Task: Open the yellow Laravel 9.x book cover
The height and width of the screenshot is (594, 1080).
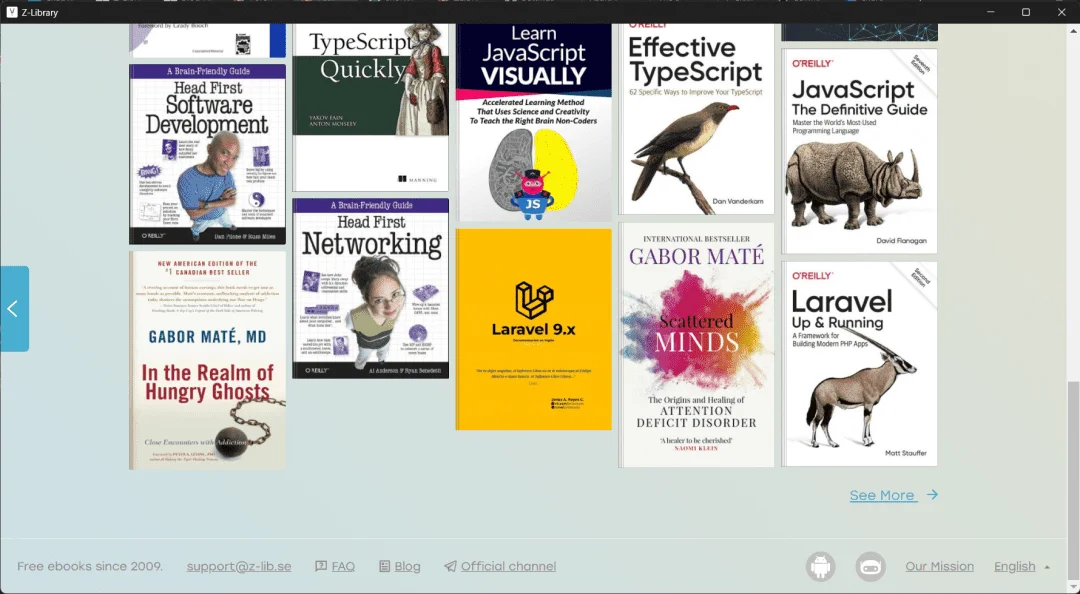Action: pyautogui.click(x=534, y=329)
